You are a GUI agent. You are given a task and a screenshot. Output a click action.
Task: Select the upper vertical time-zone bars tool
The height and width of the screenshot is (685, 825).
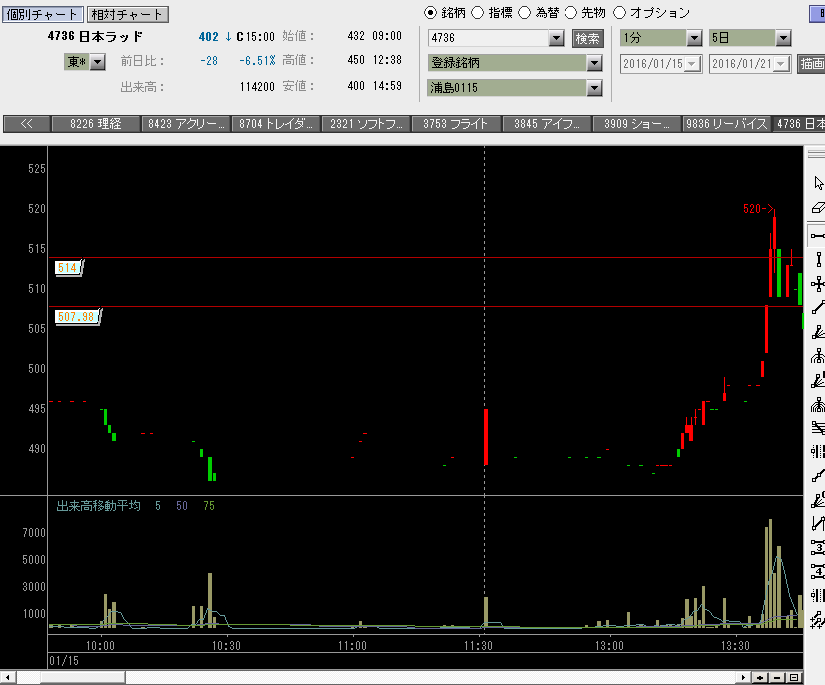tap(818, 451)
